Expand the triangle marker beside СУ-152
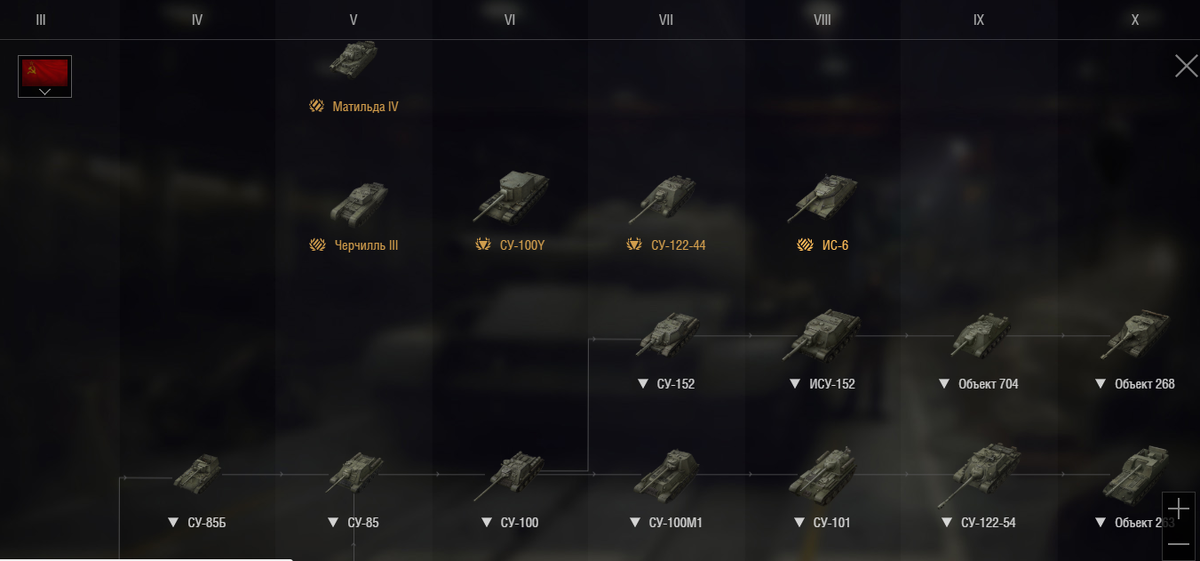 click(643, 384)
